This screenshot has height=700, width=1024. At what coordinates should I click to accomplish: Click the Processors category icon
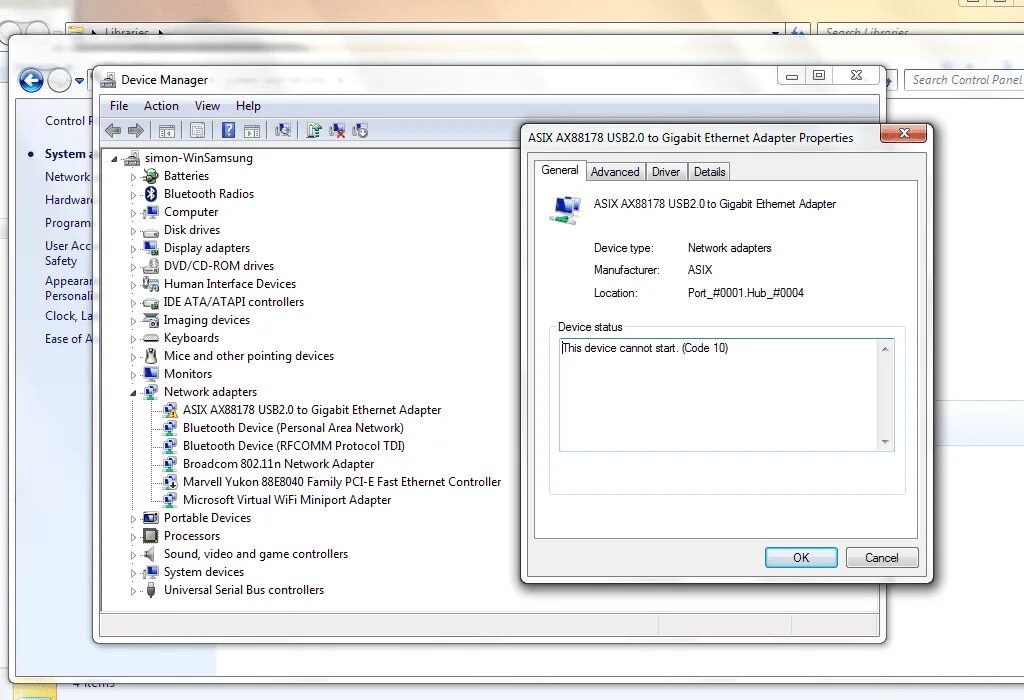coord(151,536)
